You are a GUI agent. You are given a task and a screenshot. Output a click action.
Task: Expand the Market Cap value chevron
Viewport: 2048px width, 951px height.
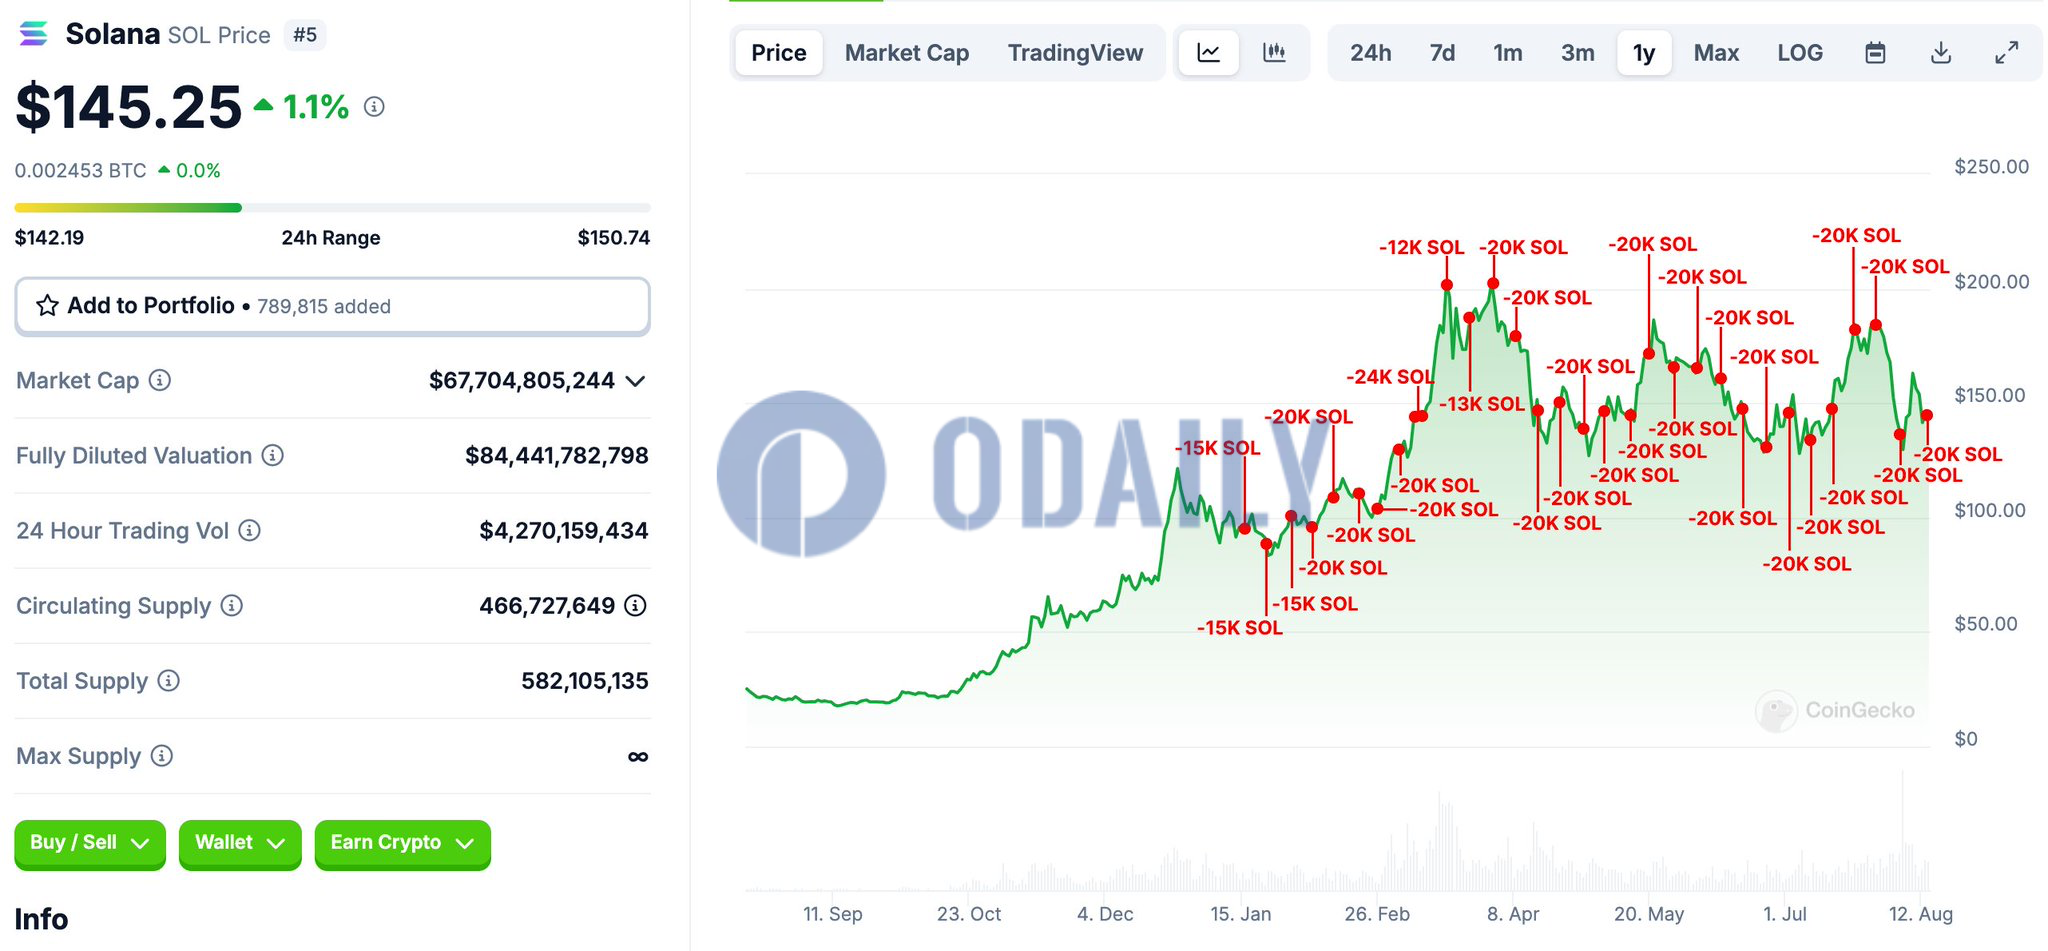(635, 381)
